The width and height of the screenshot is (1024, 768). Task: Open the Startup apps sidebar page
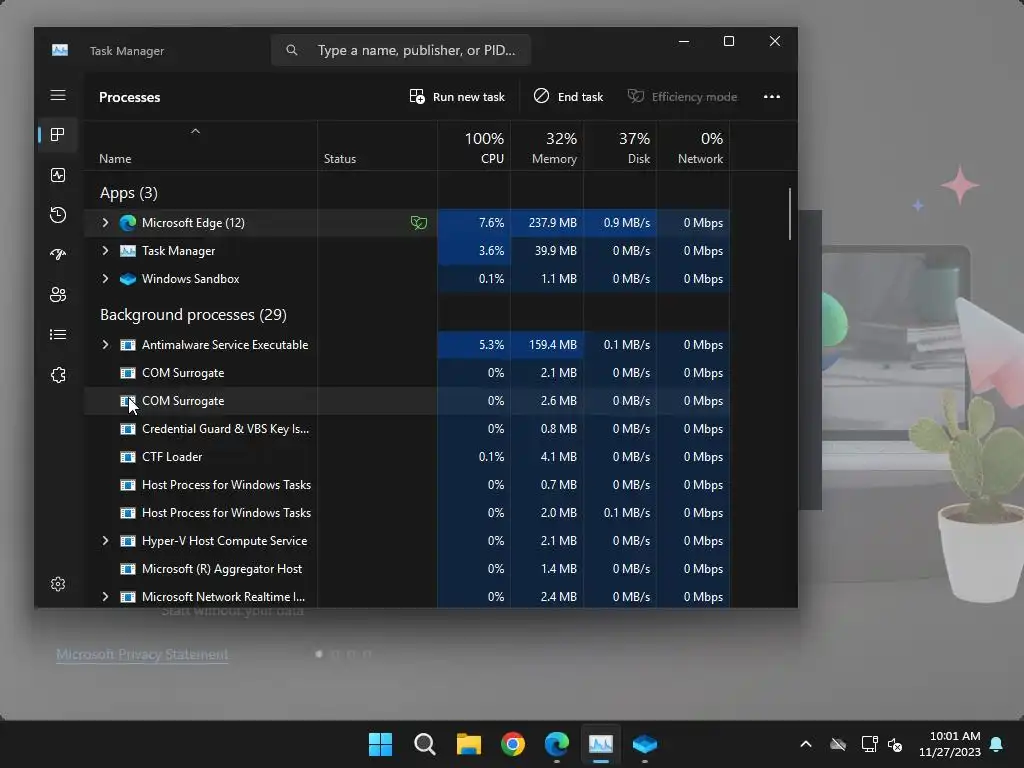[58, 255]
